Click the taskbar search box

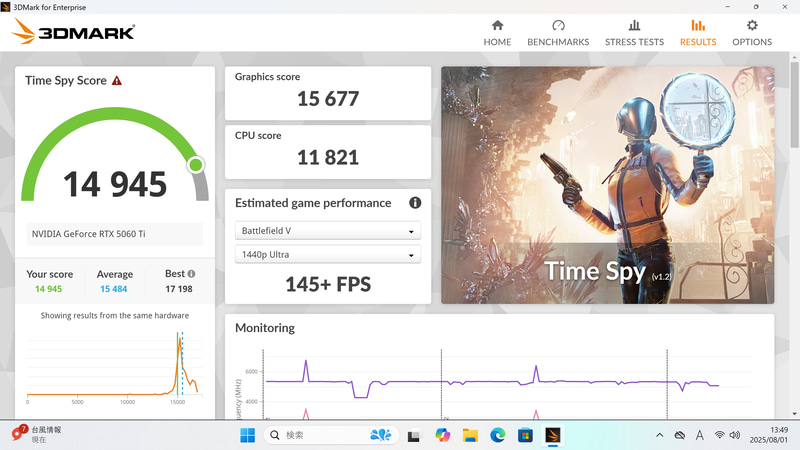click(331, 435)
